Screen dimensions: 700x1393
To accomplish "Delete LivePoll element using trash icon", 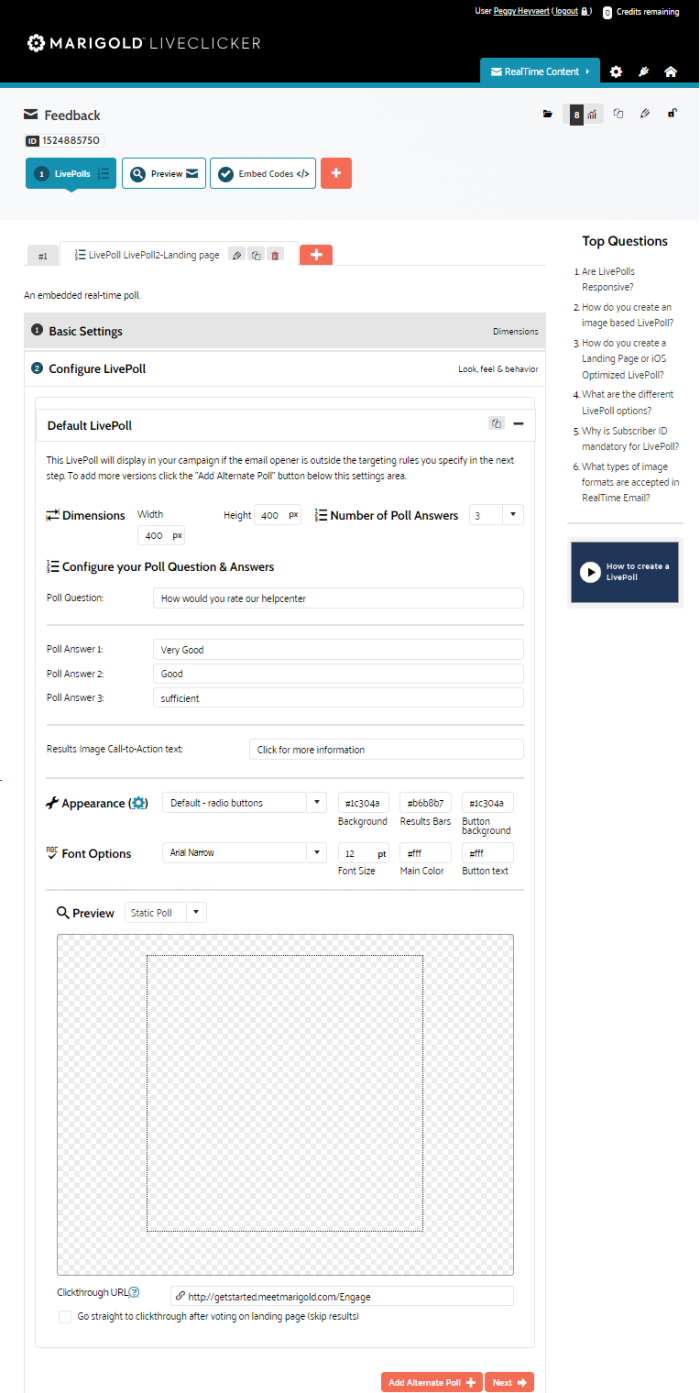I will click(x=274, y=255).
